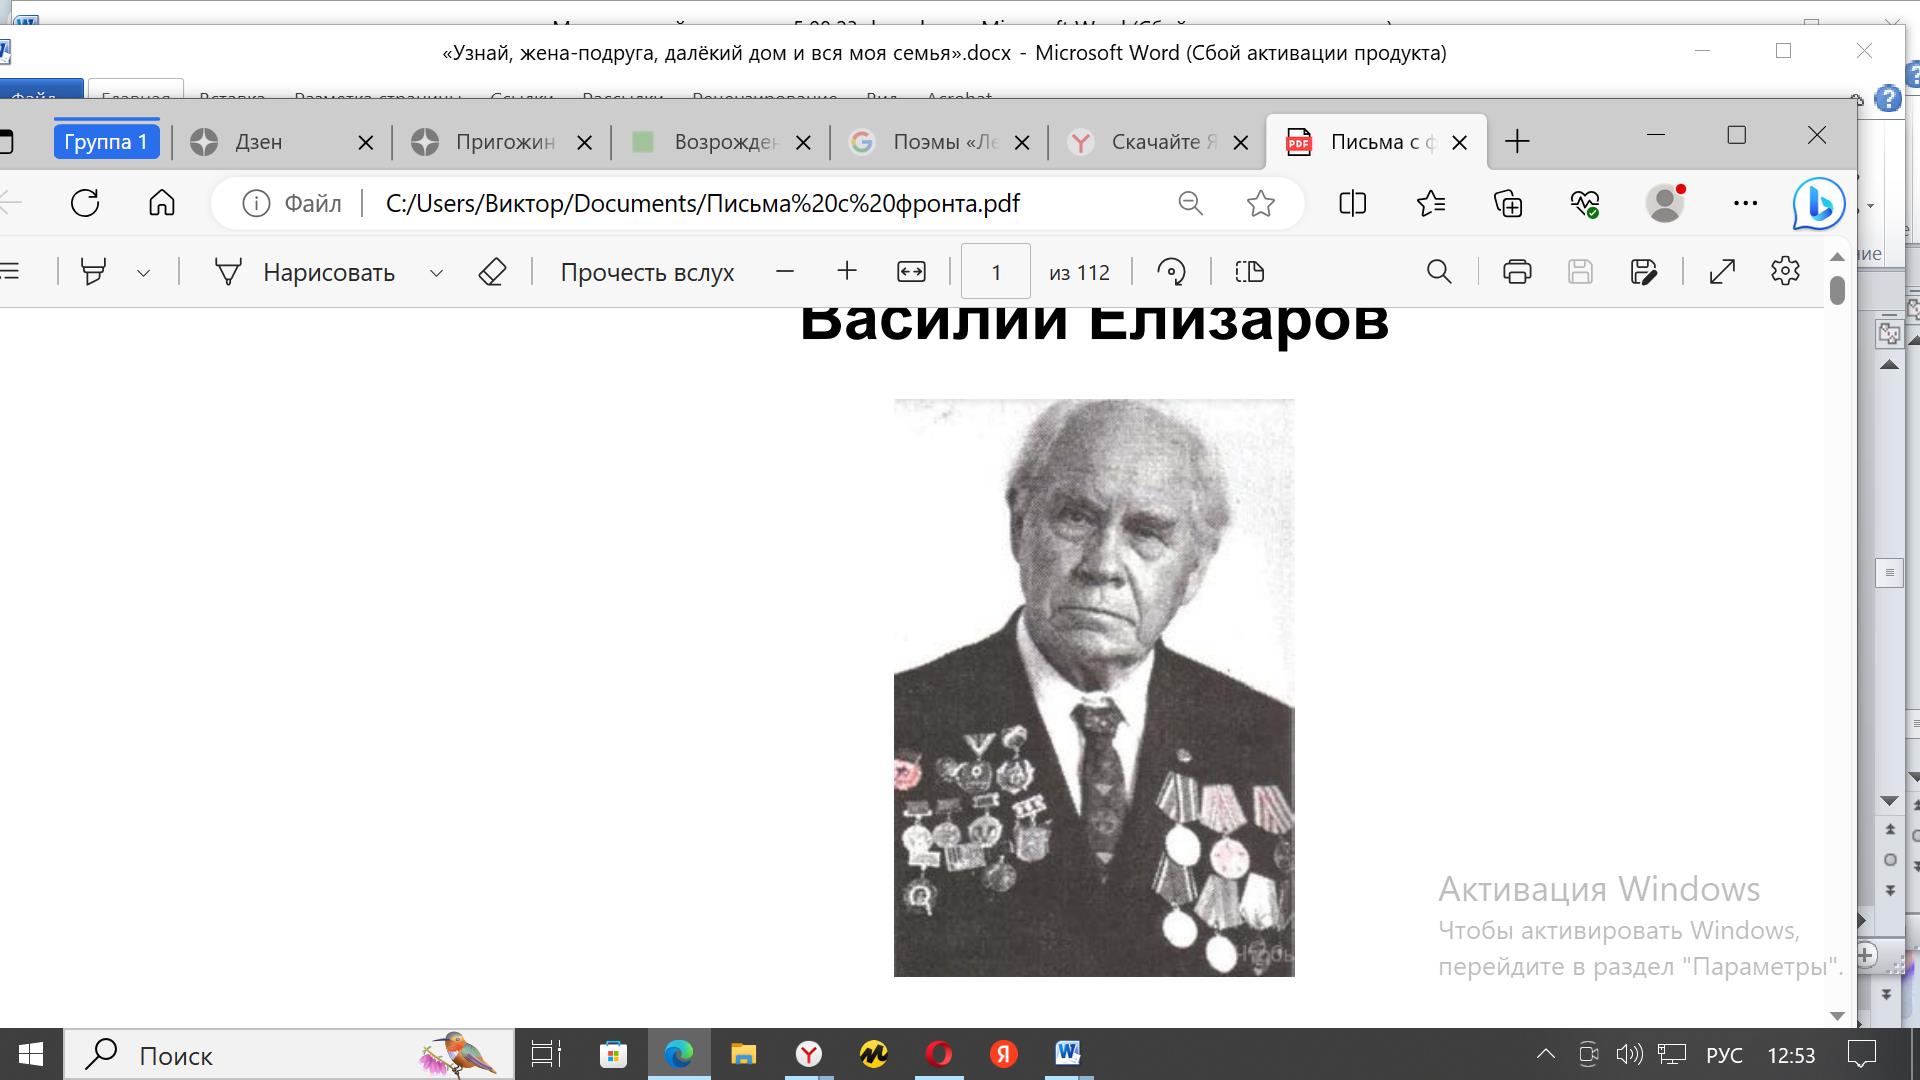Fit PDF page to width
This screenshot has width=1920, height=1080.
pos(911,271)
